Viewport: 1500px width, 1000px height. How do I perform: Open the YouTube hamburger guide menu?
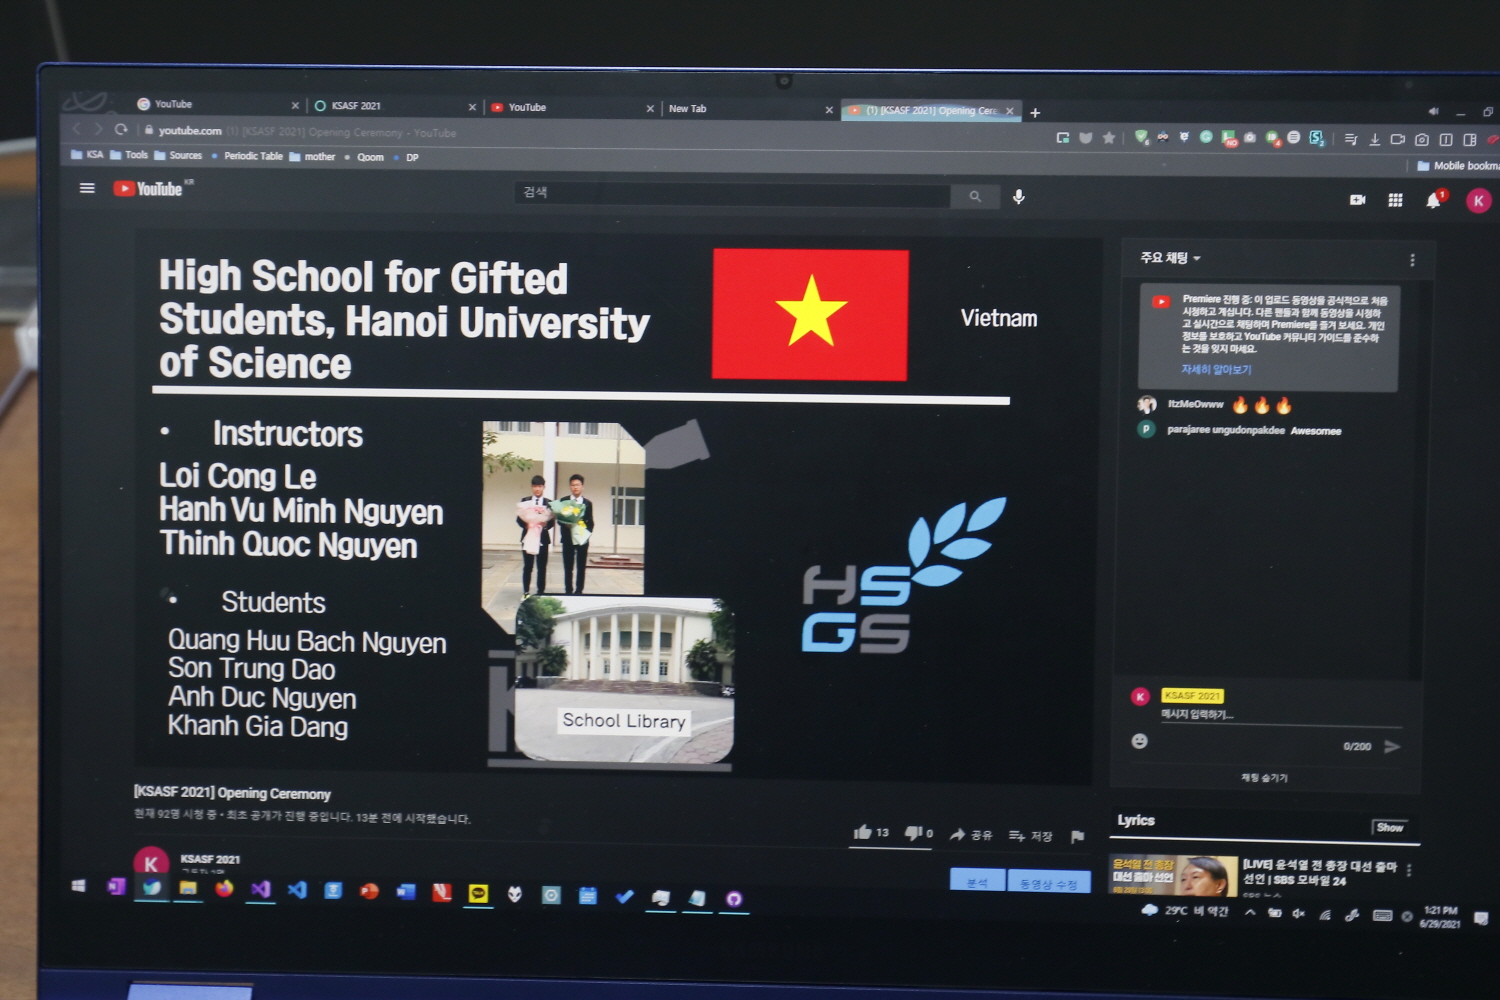click(x=87, y=188)
